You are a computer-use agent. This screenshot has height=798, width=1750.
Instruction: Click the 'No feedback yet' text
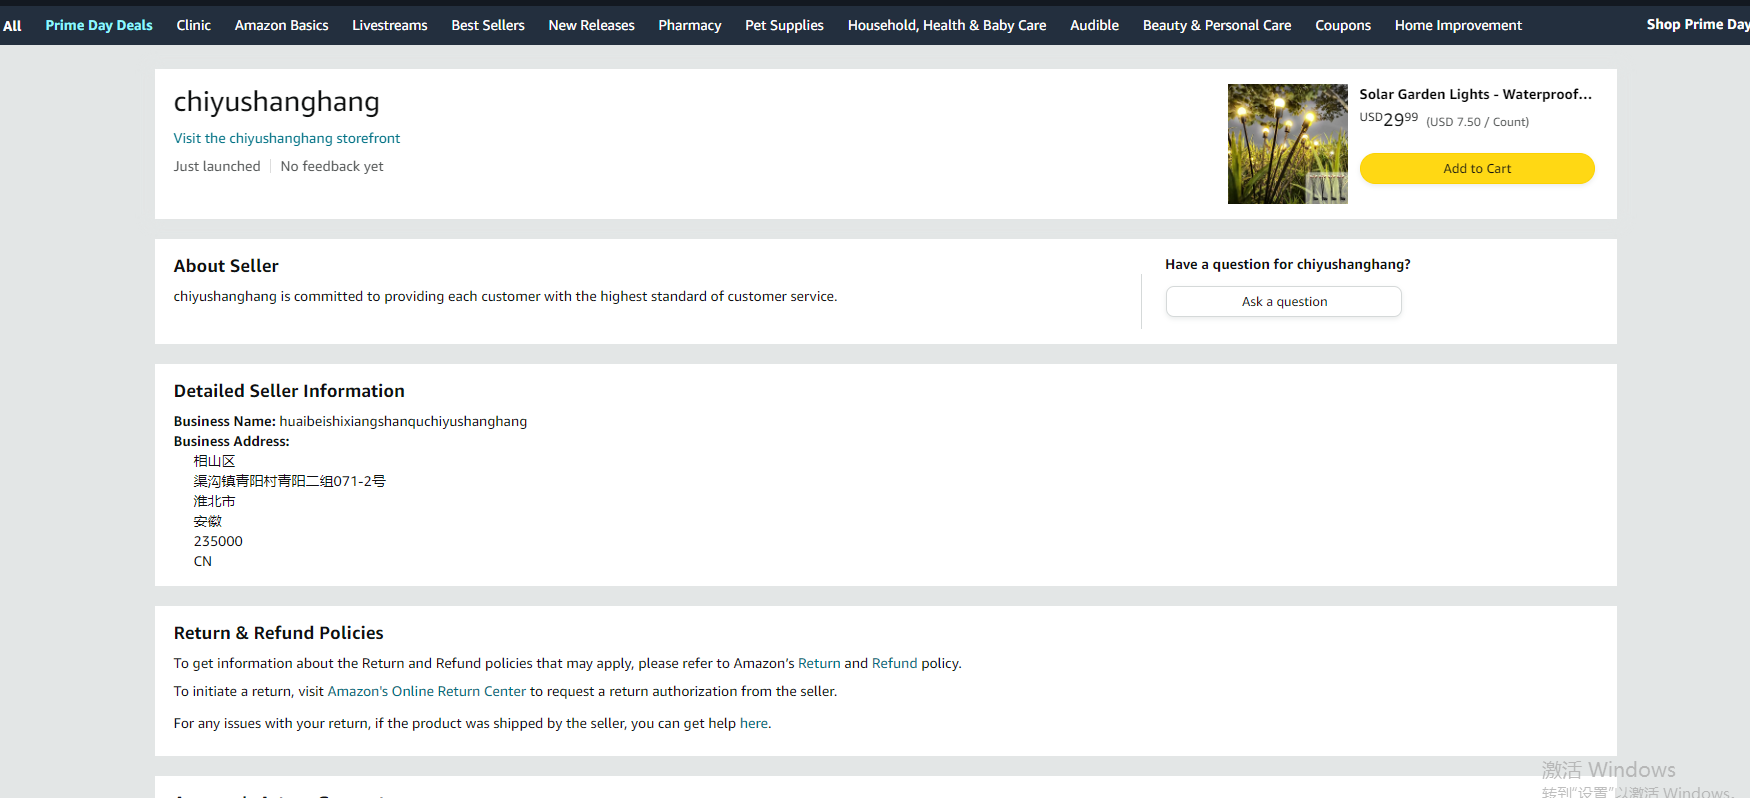[332, 166]
